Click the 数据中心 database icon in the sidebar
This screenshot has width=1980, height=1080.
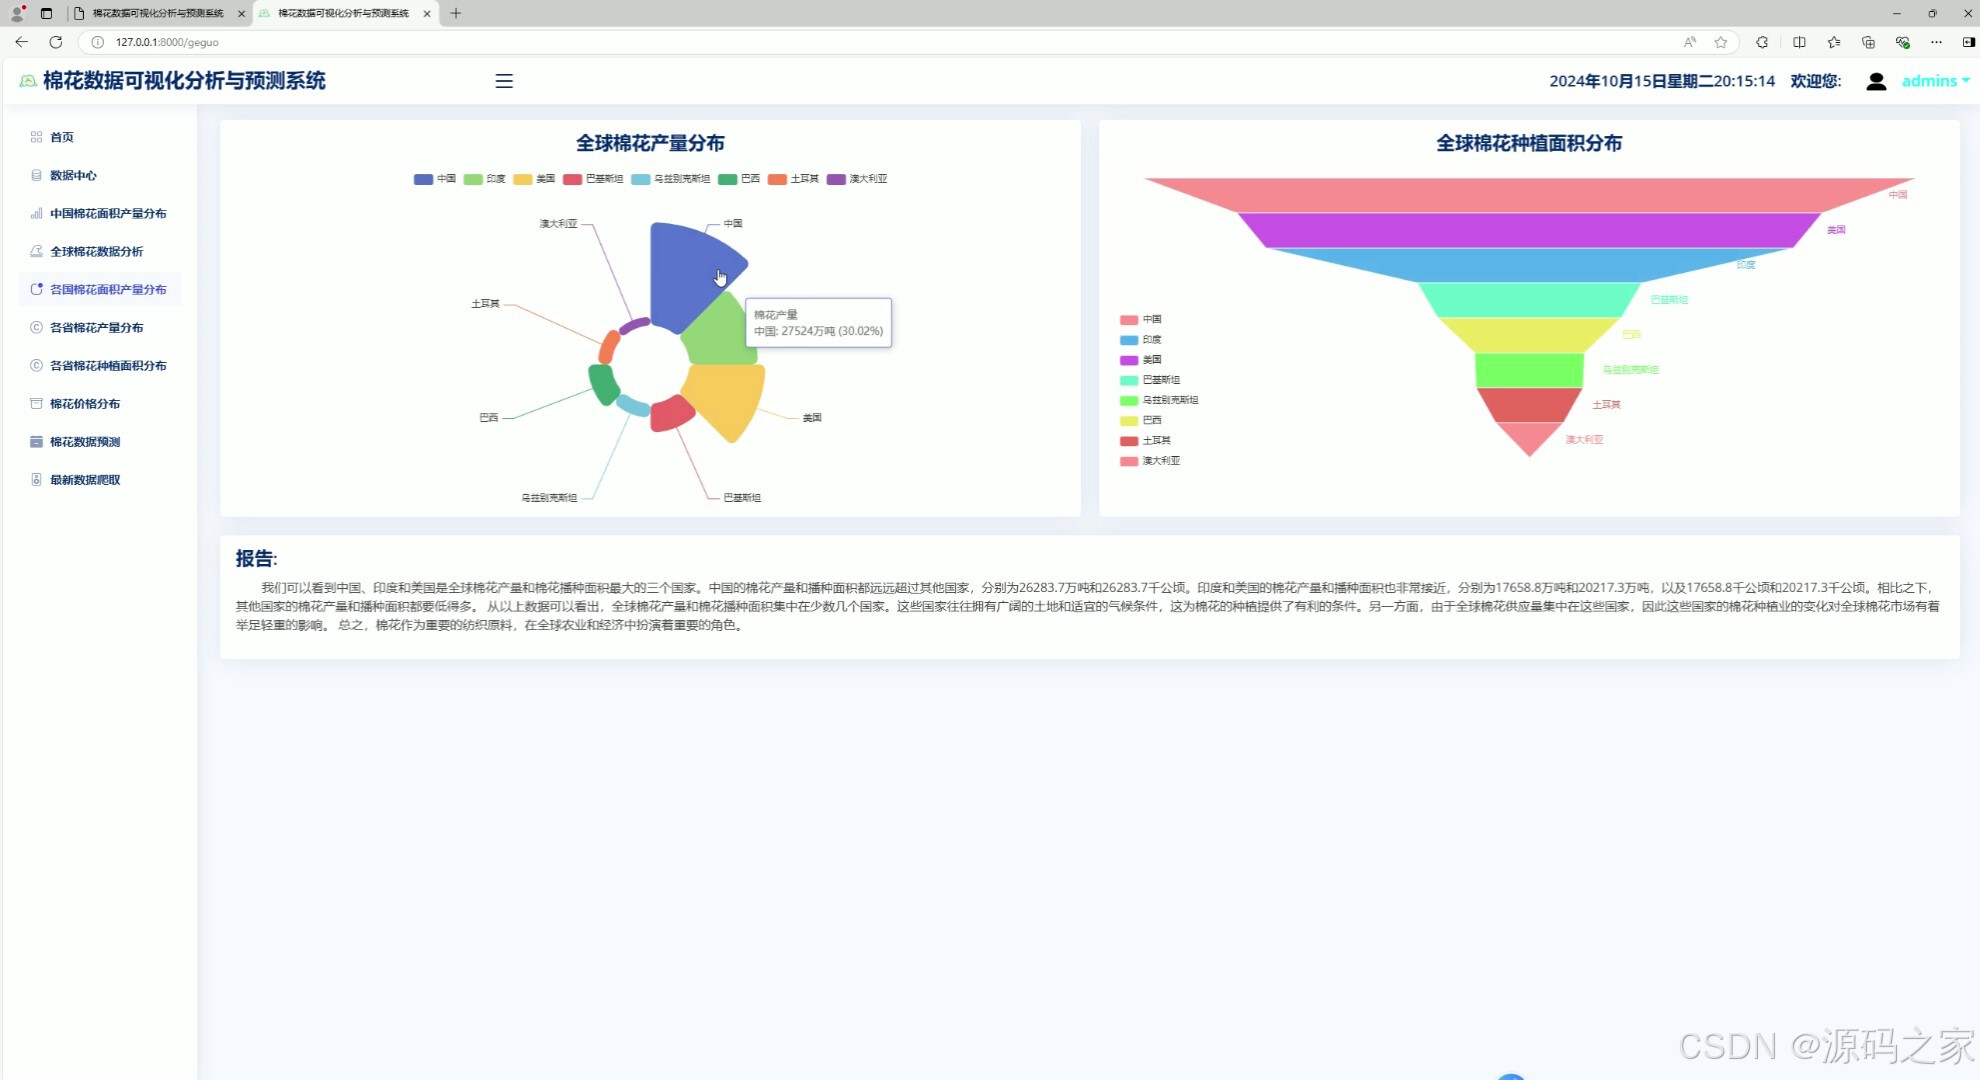point(36,175)
